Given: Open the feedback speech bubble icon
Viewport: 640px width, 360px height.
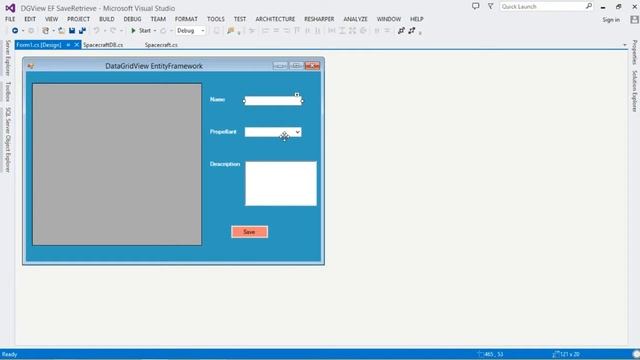Looking at the screenshot, I should pos(476,6).
